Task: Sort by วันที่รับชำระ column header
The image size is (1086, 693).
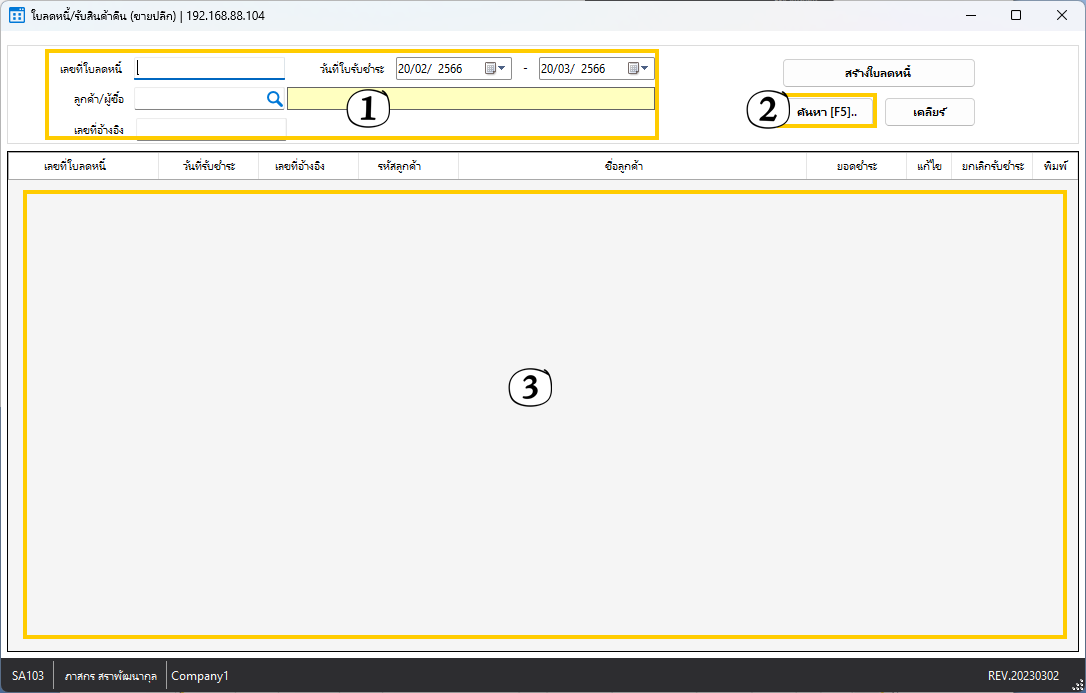Action: click(x=209, y=166)
